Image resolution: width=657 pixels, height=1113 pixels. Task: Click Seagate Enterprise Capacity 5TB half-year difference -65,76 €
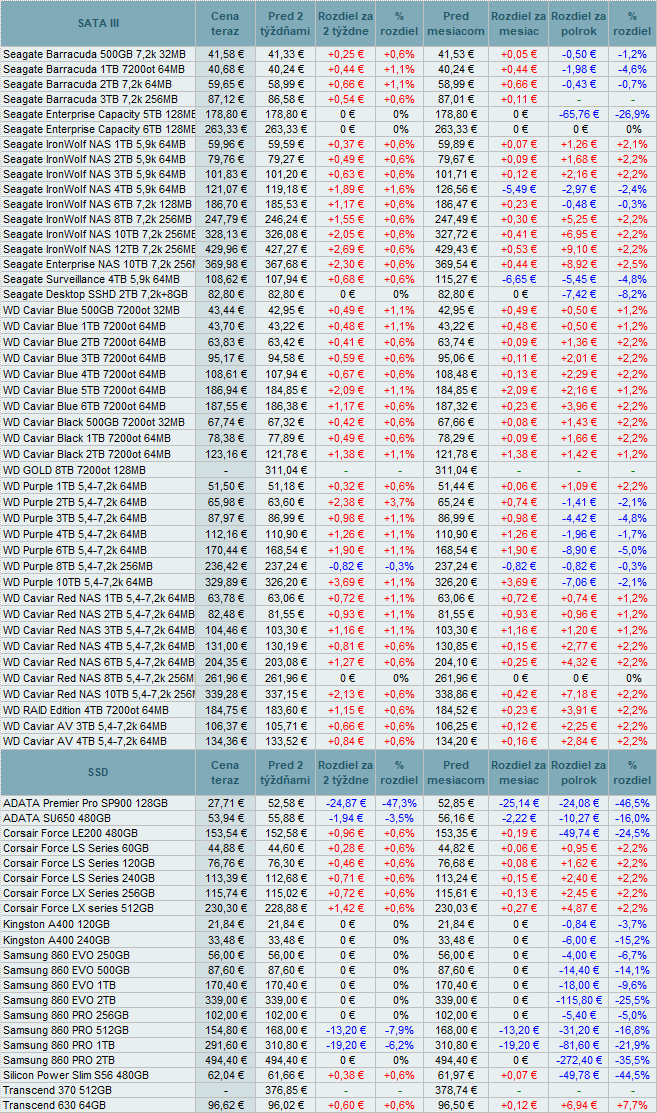579,114
